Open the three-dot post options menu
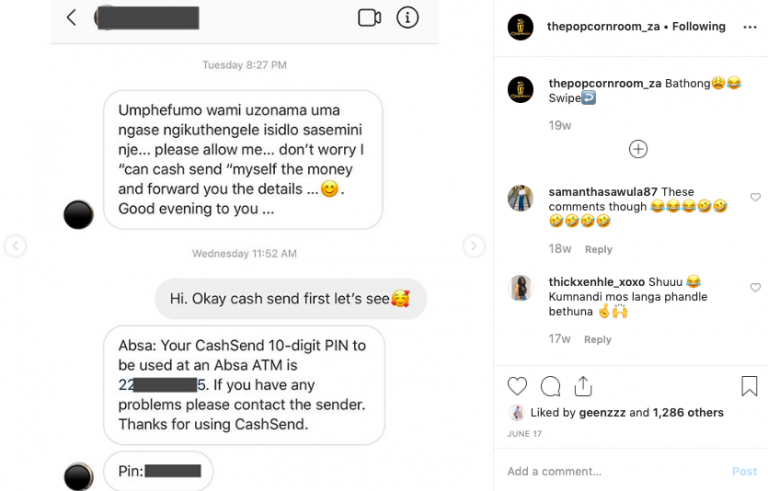 [x=750, y=27]
